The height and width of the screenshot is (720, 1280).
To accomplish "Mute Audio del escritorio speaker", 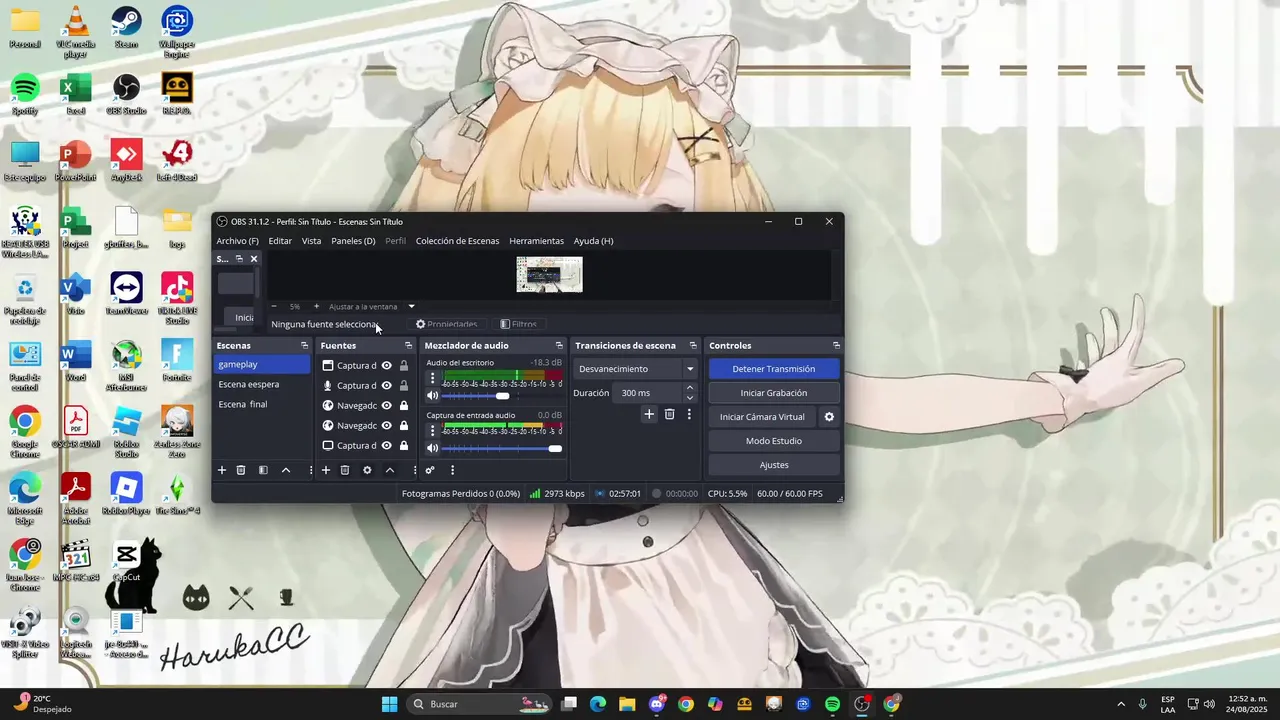I will coord(432,396).
